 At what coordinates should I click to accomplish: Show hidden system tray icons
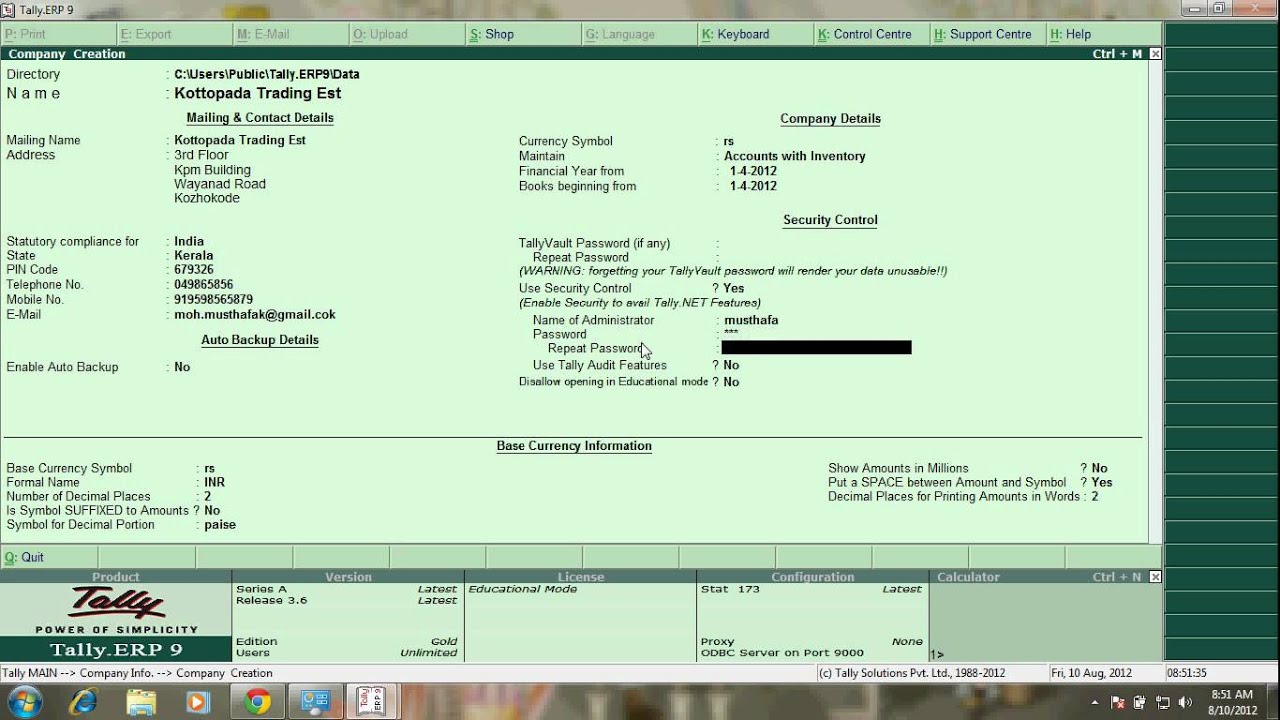(x=1095, y=703)
